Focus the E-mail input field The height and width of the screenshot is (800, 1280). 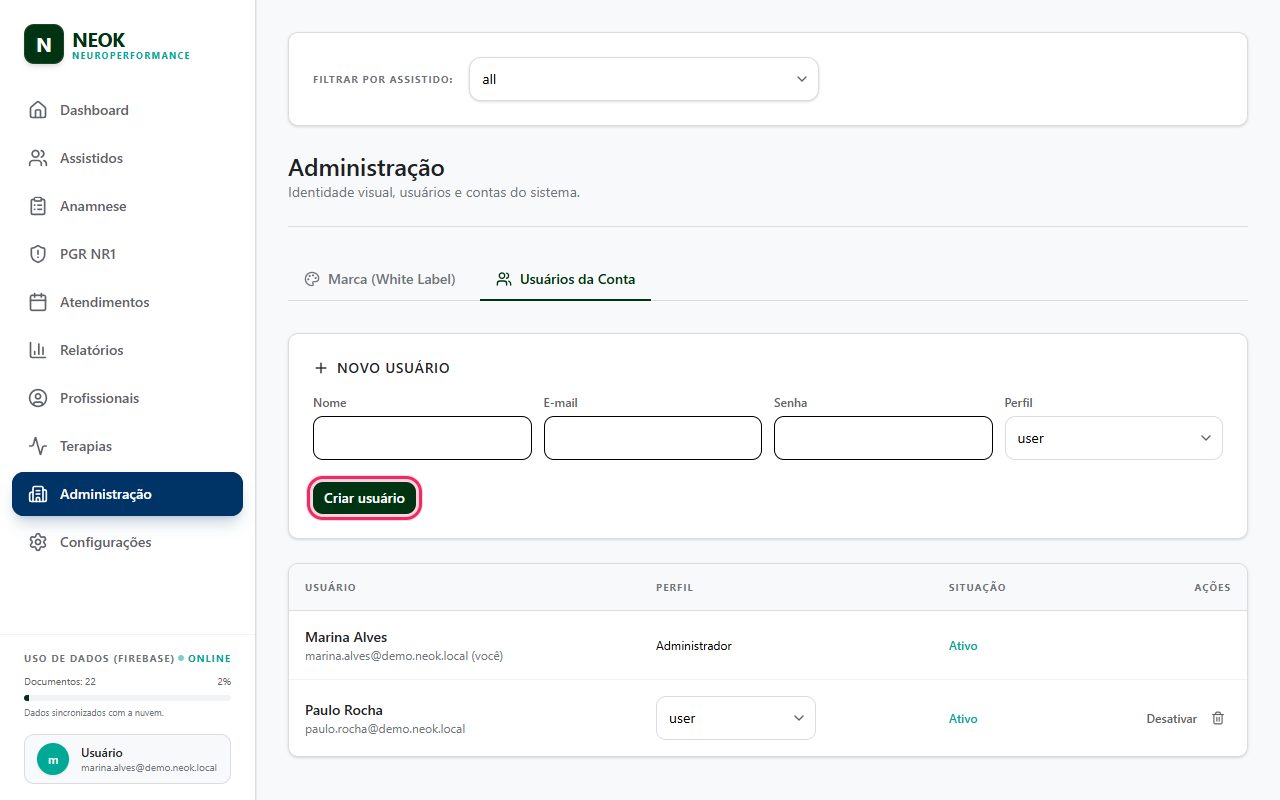[653, 438]
